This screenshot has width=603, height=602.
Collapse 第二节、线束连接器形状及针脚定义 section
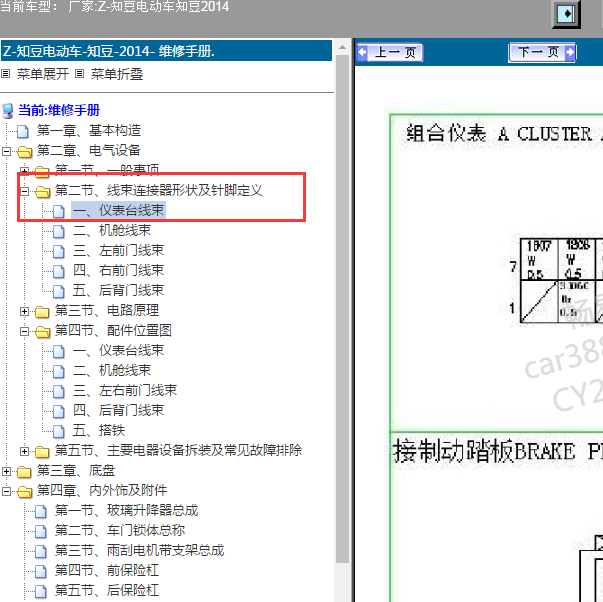(x=25, y=191)
